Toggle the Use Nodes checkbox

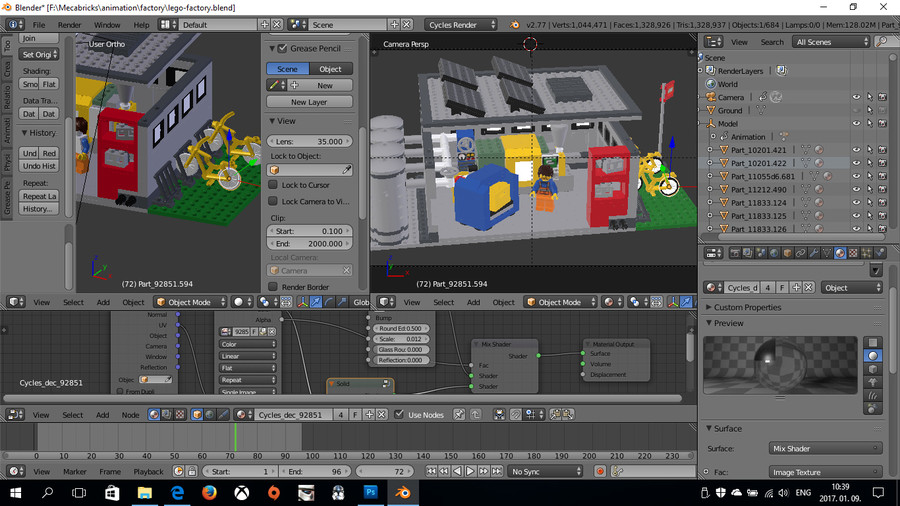click(399, 415)
